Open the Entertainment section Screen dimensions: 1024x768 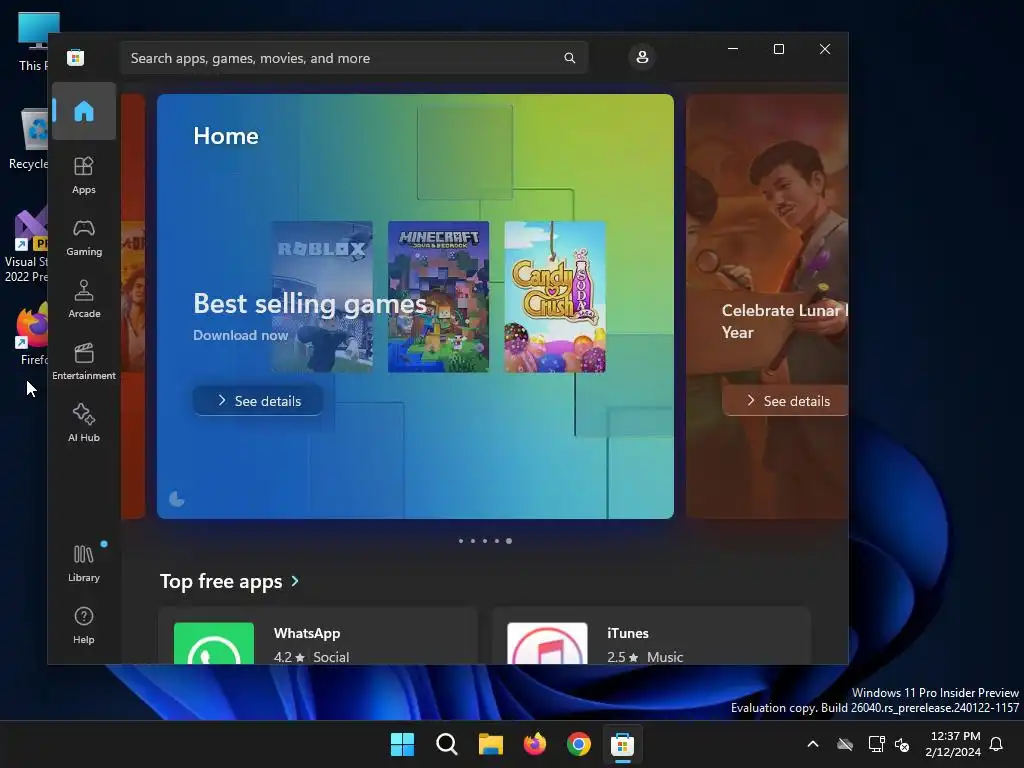pyautogui.click(x=84, y=361)
